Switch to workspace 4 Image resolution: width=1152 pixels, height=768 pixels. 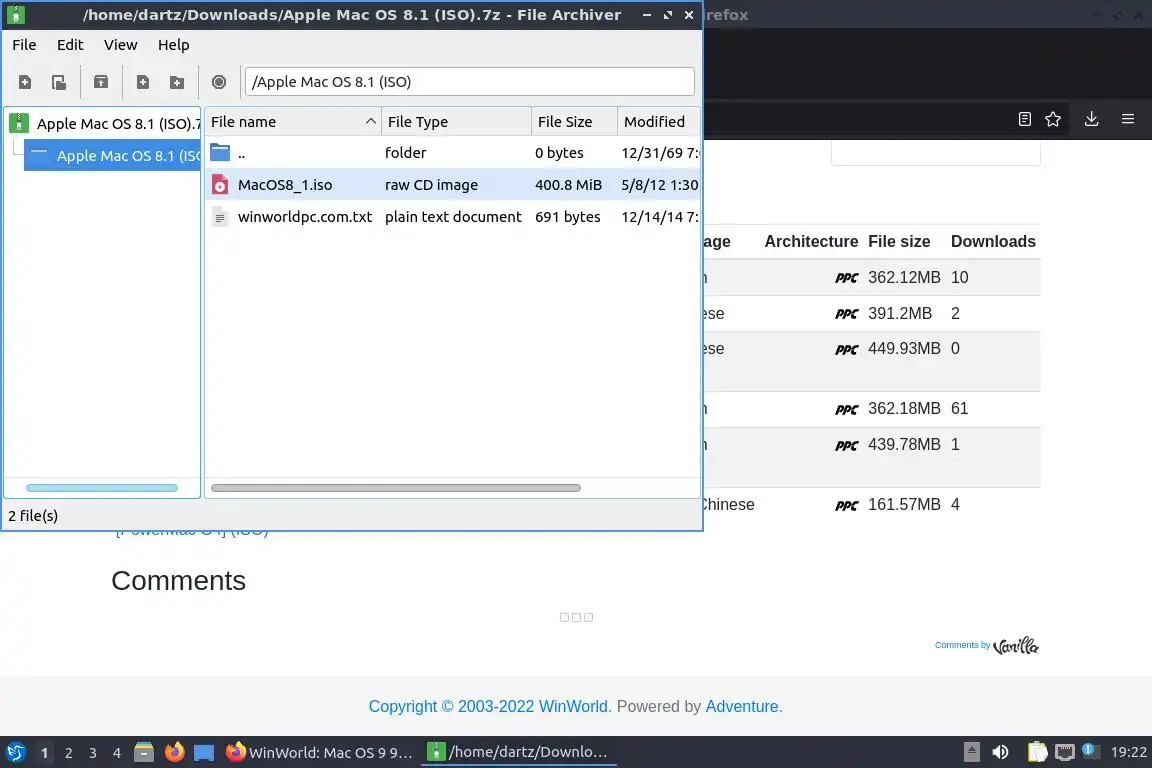tap(117, 753)
